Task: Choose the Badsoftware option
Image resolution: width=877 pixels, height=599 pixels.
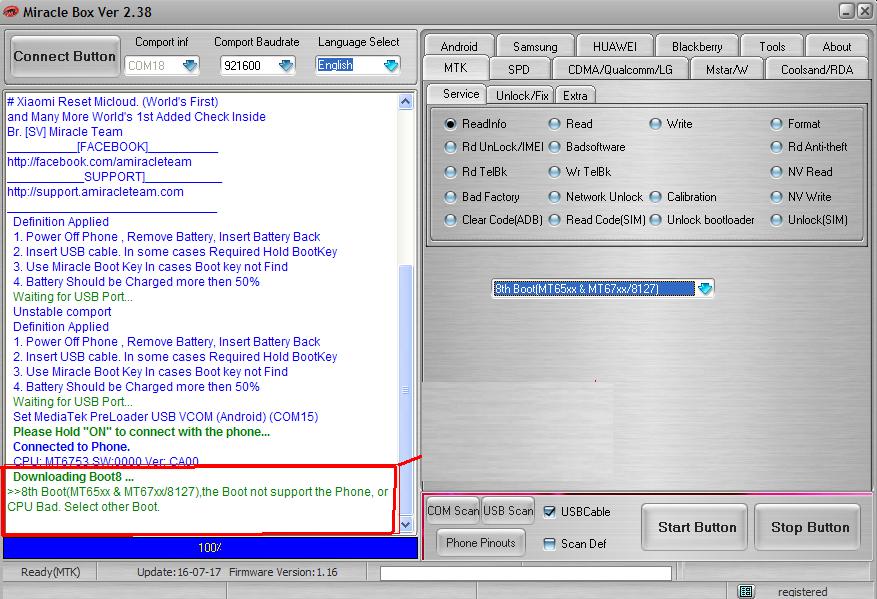Action: (x=554, y=147)
